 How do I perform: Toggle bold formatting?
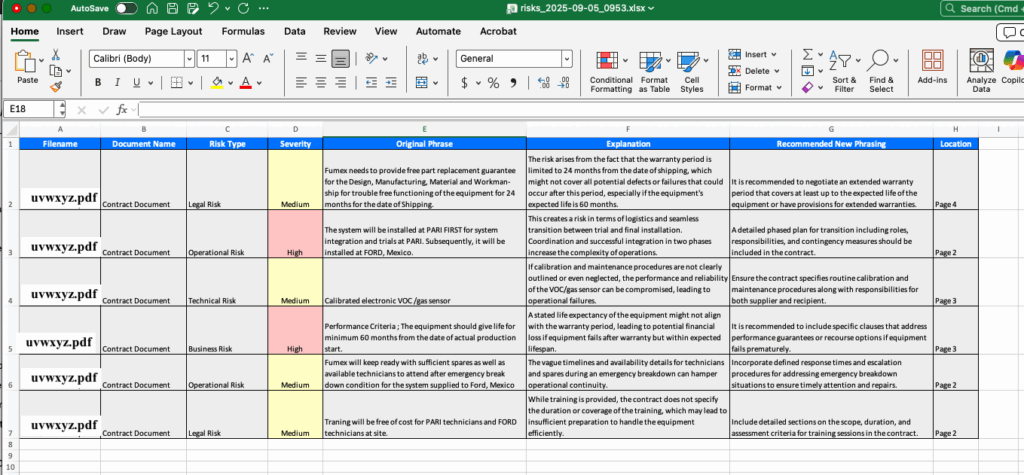point(97,83)
